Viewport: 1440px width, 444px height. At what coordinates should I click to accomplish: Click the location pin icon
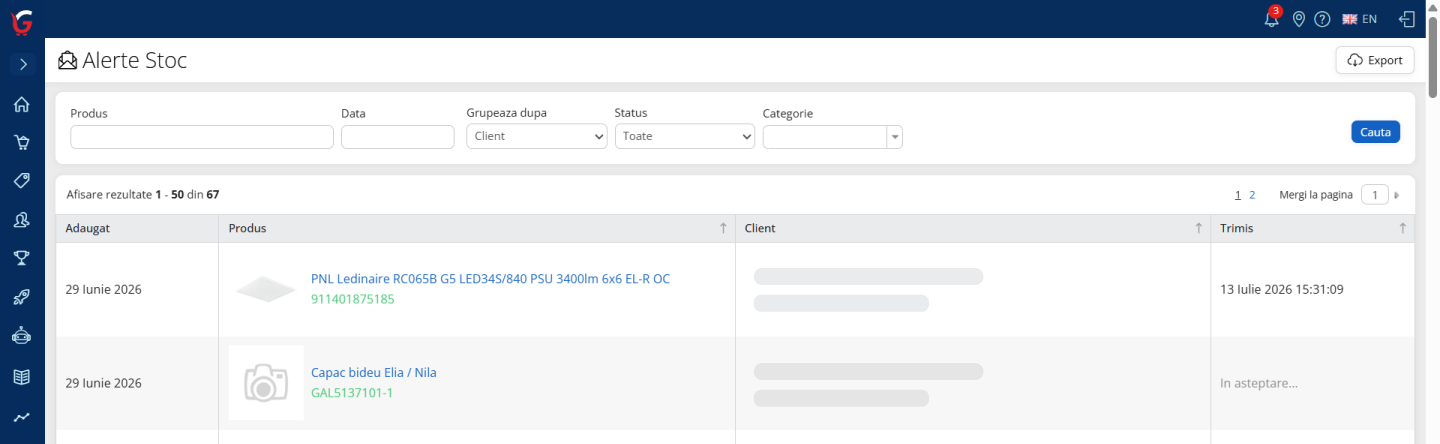pos(1299,19)
